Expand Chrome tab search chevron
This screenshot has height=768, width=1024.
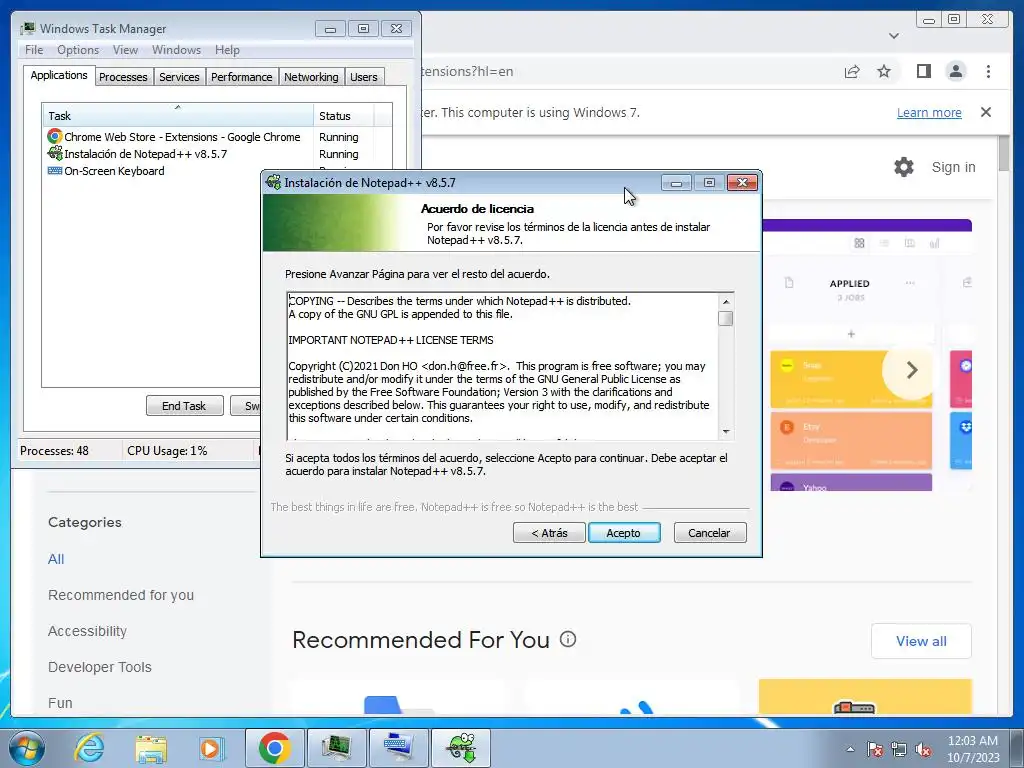(x=894, y=36)
